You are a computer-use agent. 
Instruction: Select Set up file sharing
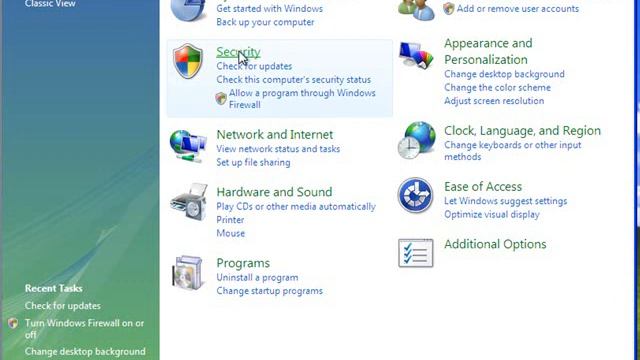point(253,162)
